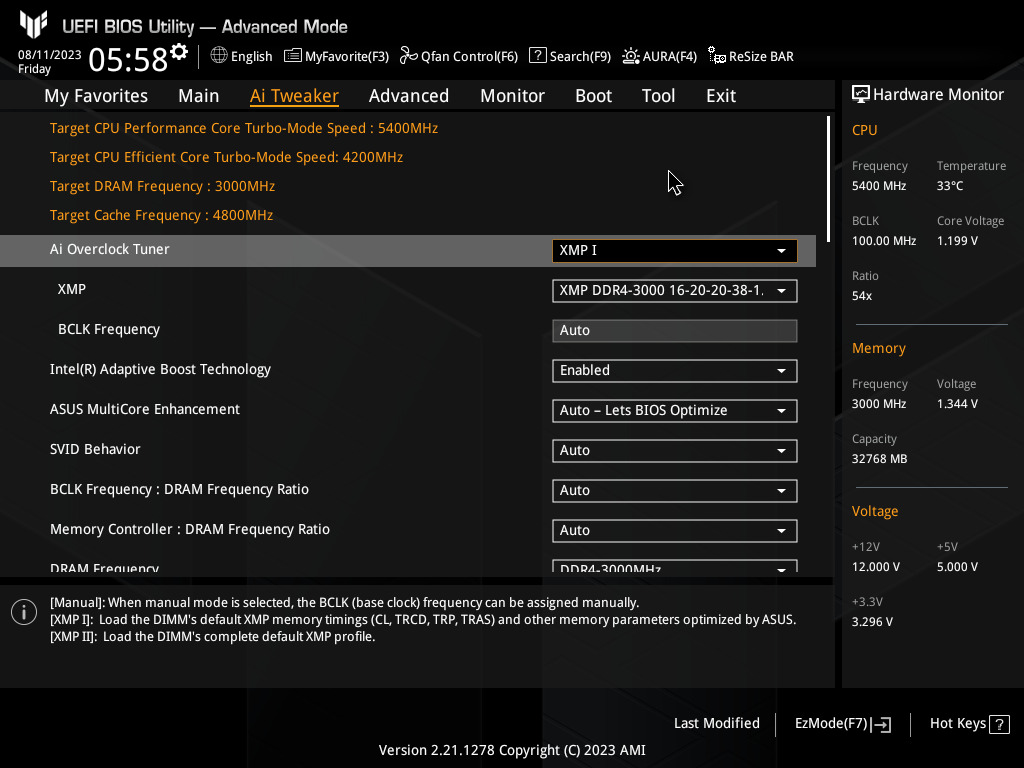Click the Hot Keys question mark icon

pyautogui.click(x=999, y=724)
